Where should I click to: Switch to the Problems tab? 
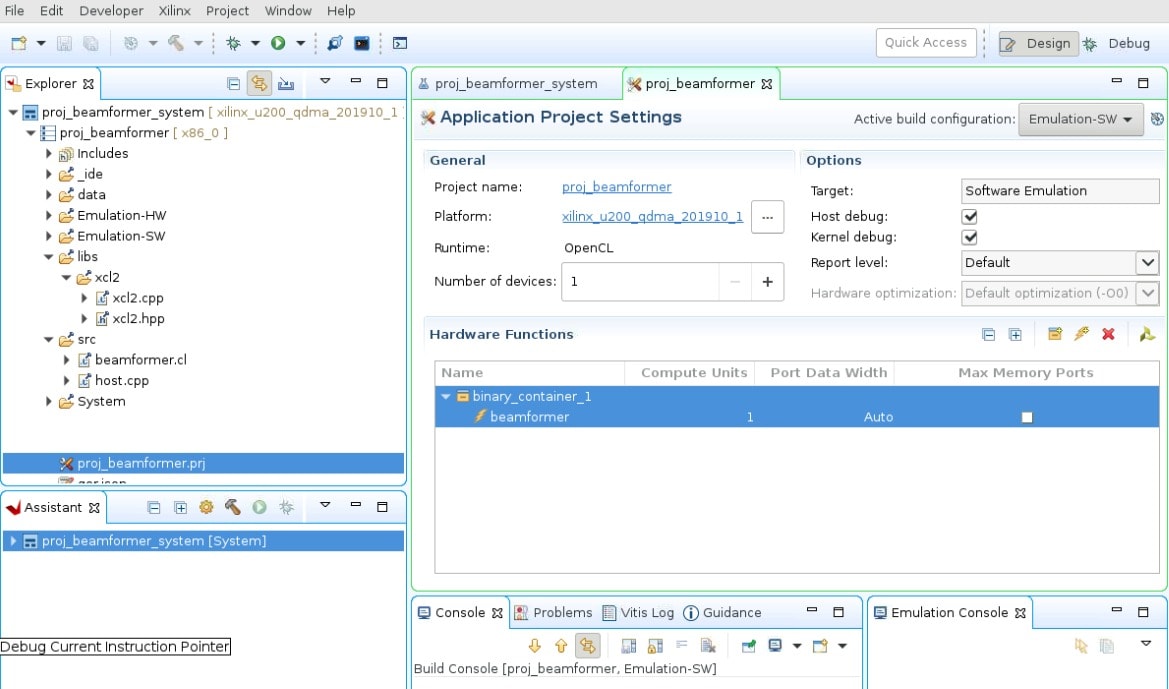[553, 612]
